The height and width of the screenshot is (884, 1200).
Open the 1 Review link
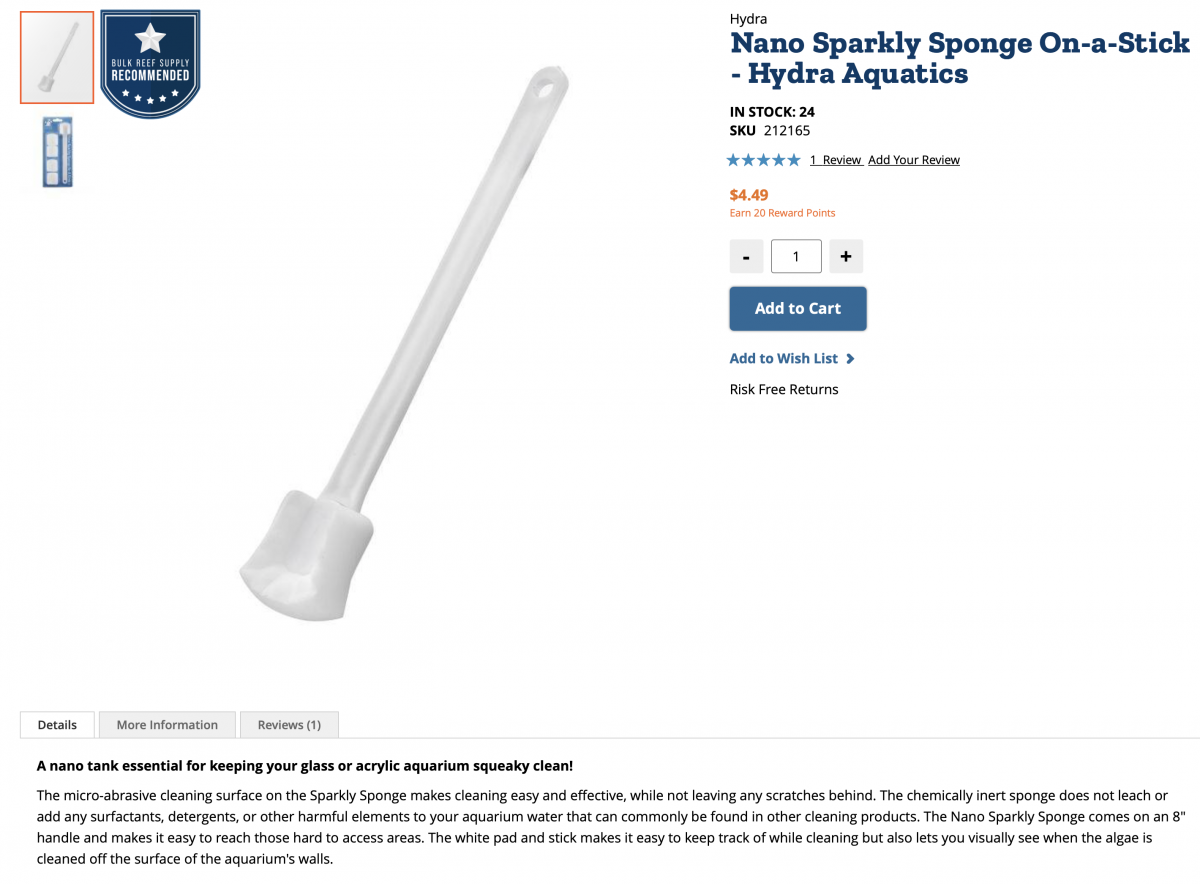pyautogui.click(x=835, y=160)
